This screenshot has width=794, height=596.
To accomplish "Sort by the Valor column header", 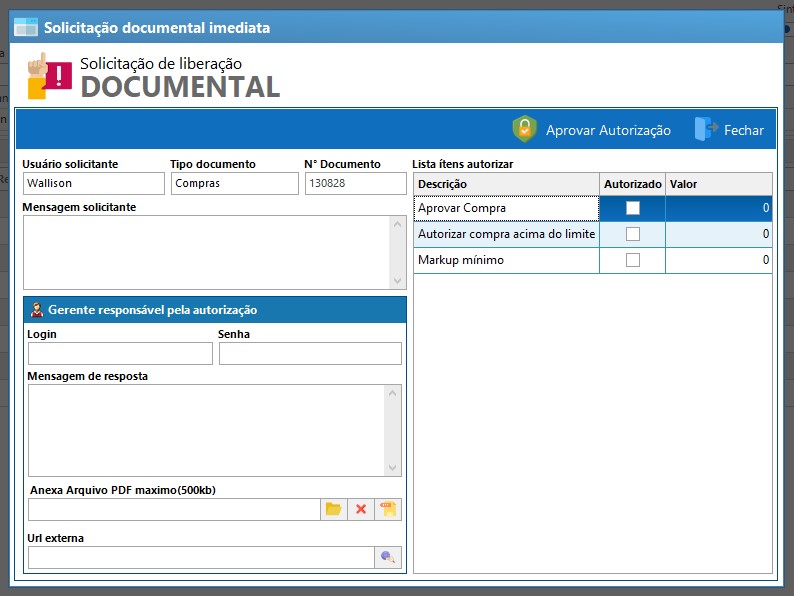I will (x=718, y=184).
